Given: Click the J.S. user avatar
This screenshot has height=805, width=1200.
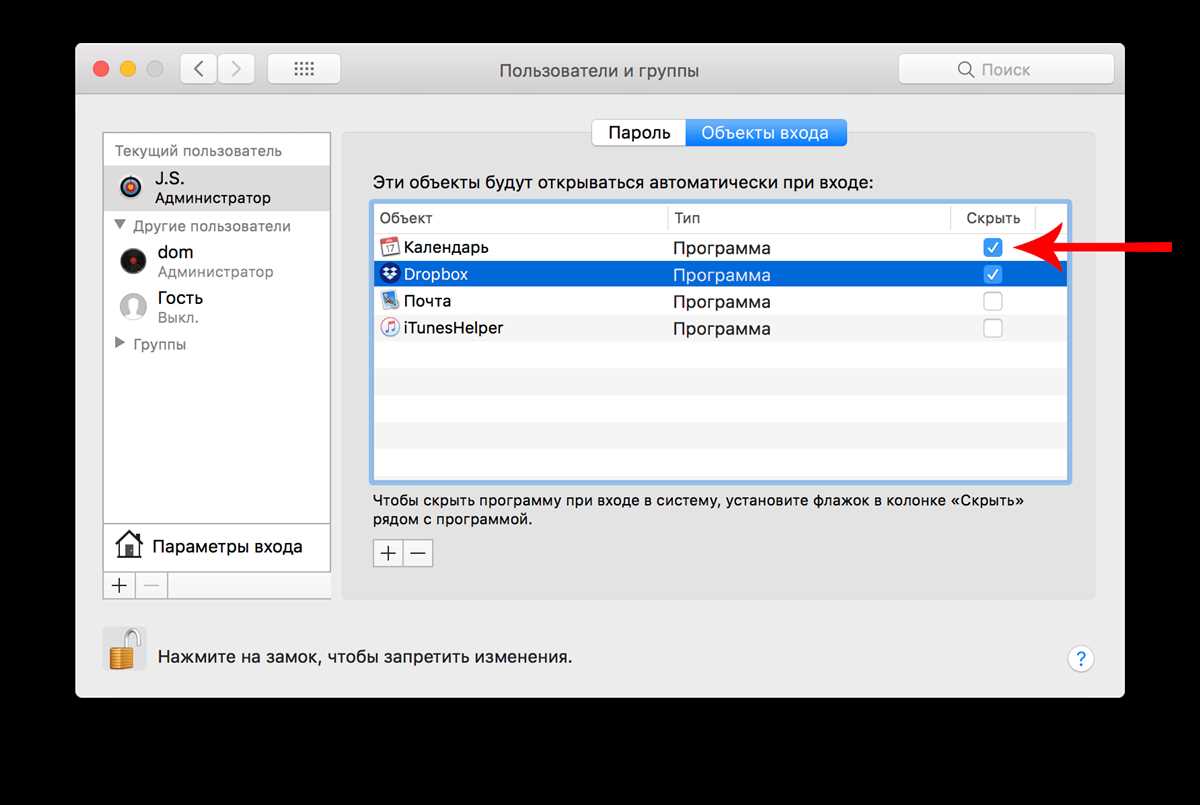Looking at the screenshot, I should tap(131, 187).
